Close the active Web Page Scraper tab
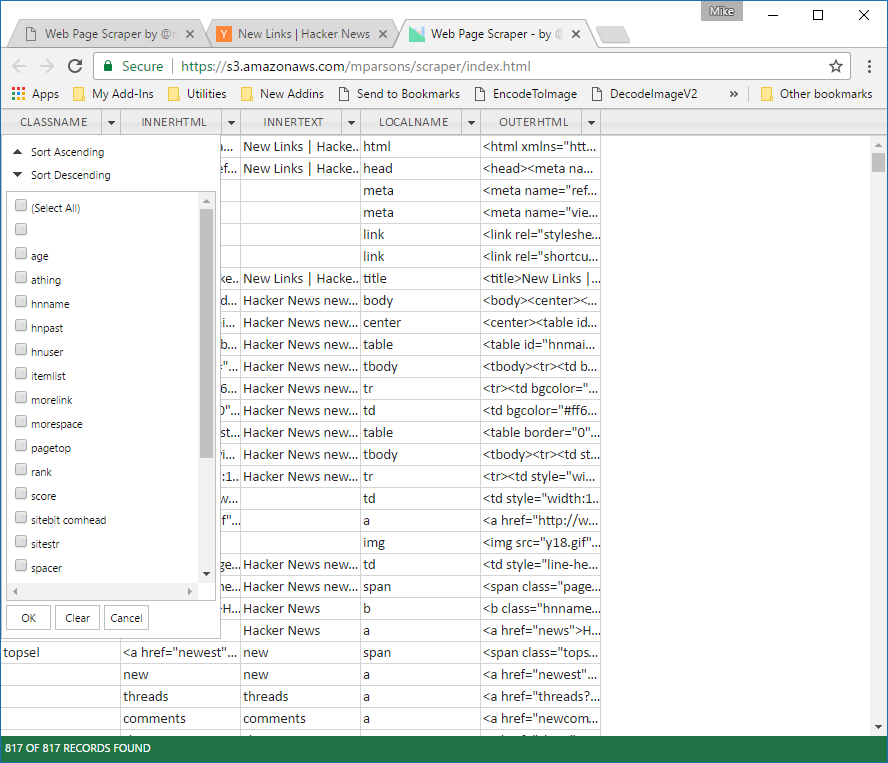The width and height of the screenshot is (888, 763). click(576, 34)
